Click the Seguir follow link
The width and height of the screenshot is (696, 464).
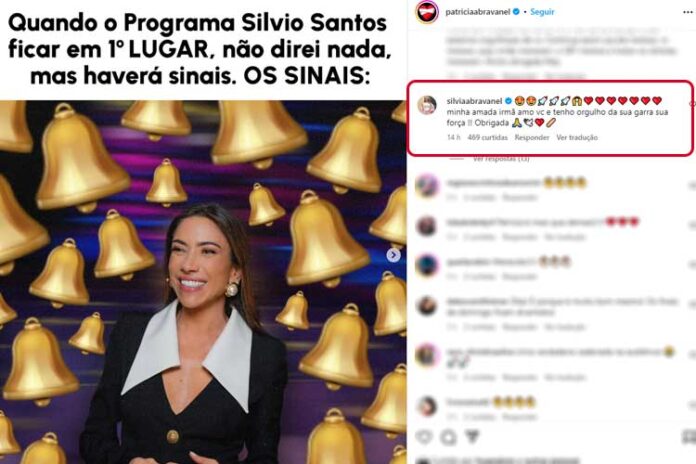point(542,12)
